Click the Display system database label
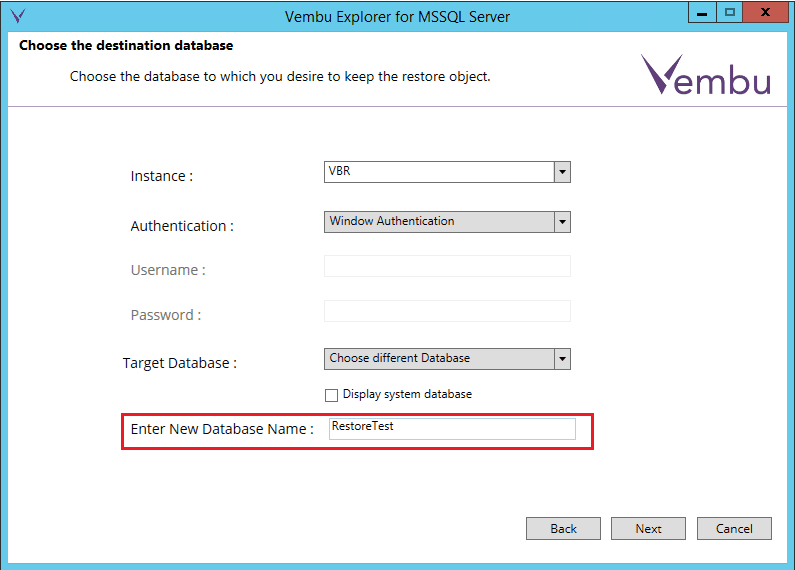Viewport: 795px width, 570px height. tap(407, 395)
